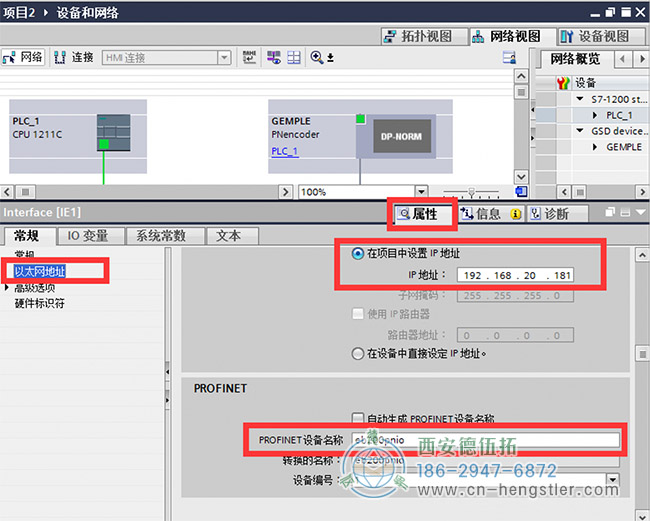Click network view horizontal scroll right arrow
Screen dimensions: 650x521
(285, 192)
